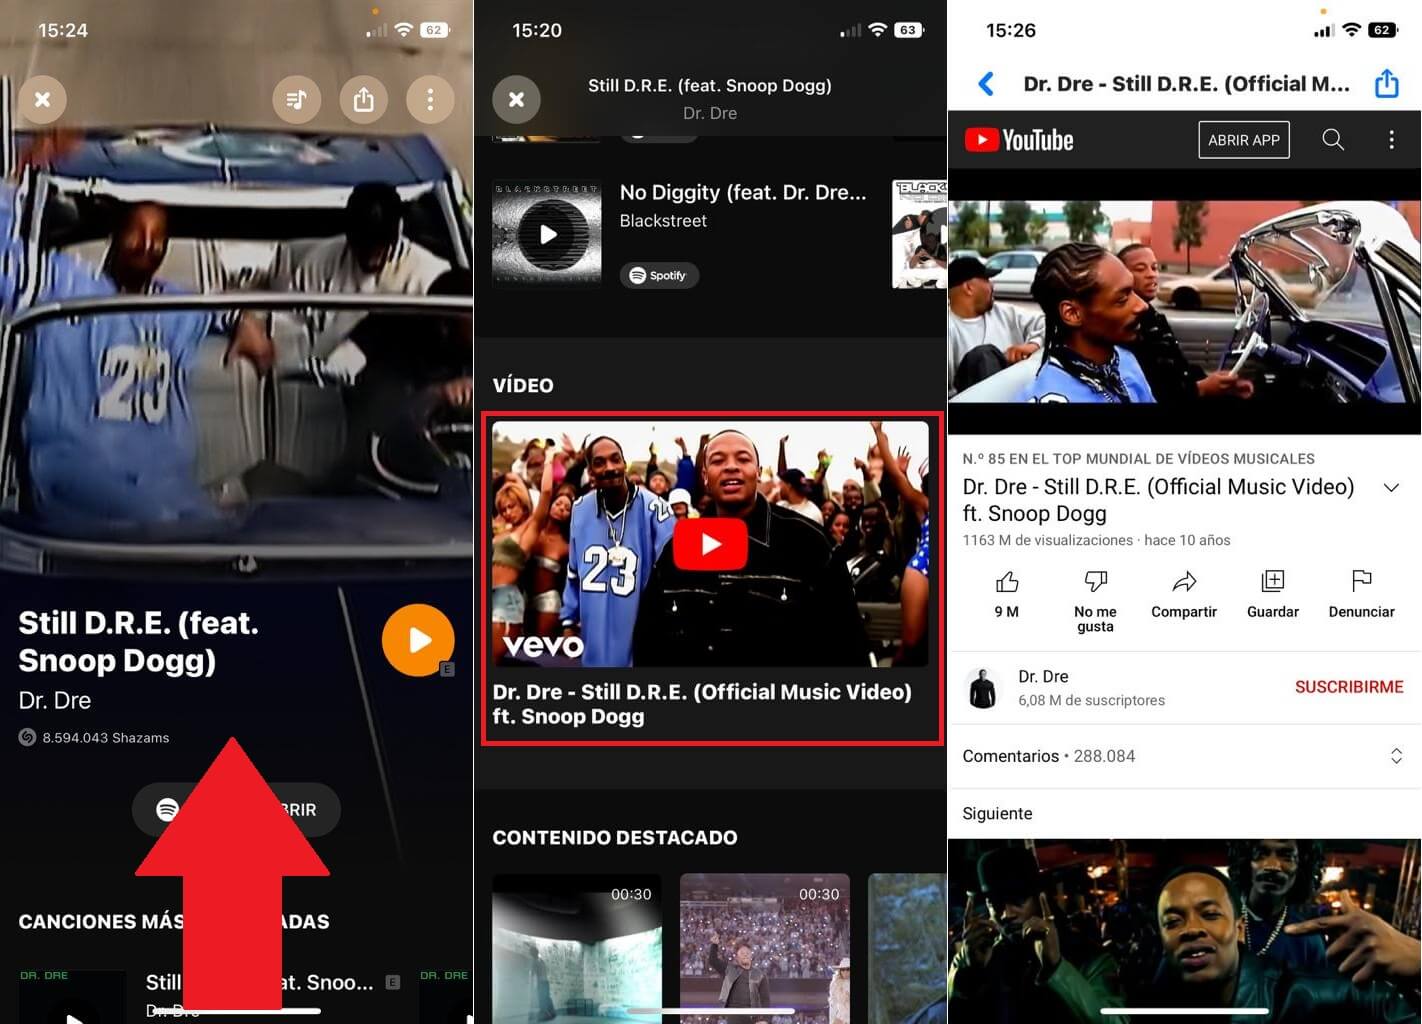This screenshot has width=1422, height=1024.
Task: Open the three-dot options menu in Shazam
Action: tap(430, 100)
